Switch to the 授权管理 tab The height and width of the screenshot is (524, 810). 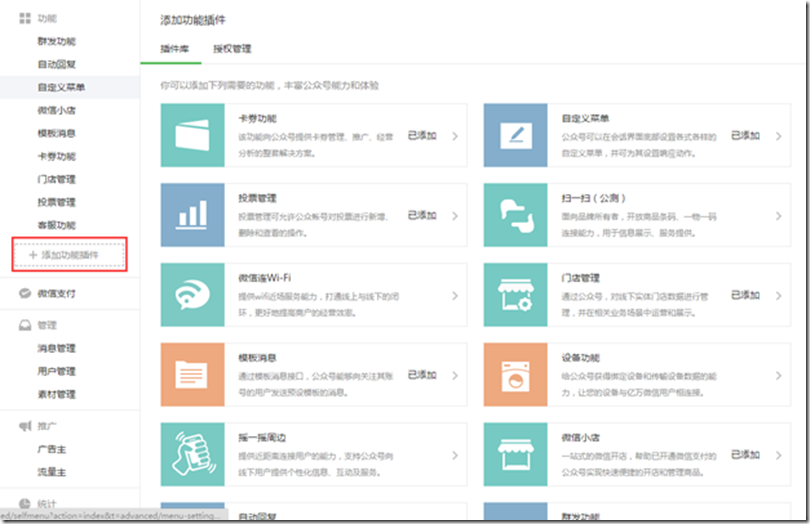point(232,49)
